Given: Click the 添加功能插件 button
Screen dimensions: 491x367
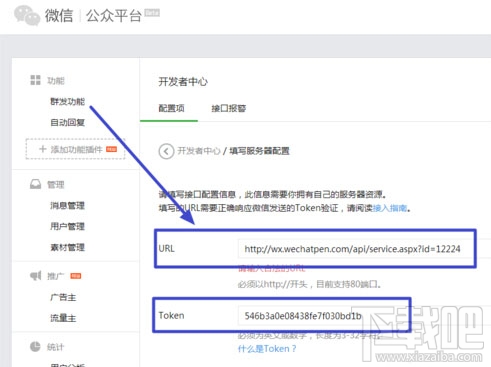Looking at the screenshot, I should pyautogui.click(x=75, y=149).
